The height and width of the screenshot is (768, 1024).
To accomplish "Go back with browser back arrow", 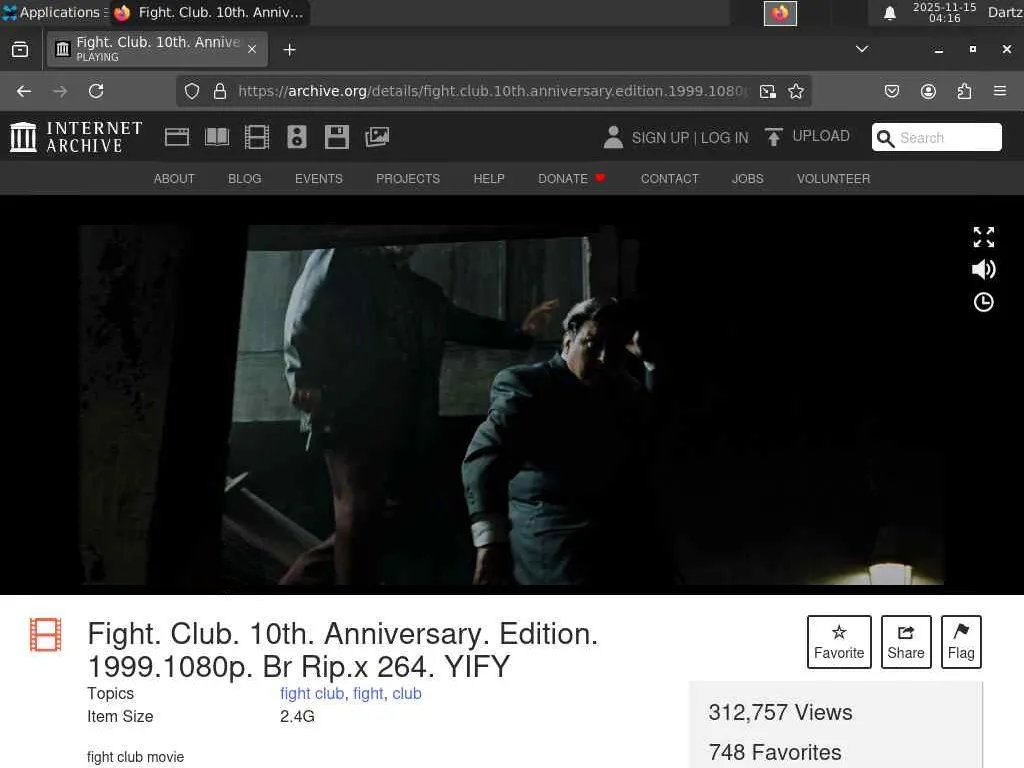I will [24, 91].
